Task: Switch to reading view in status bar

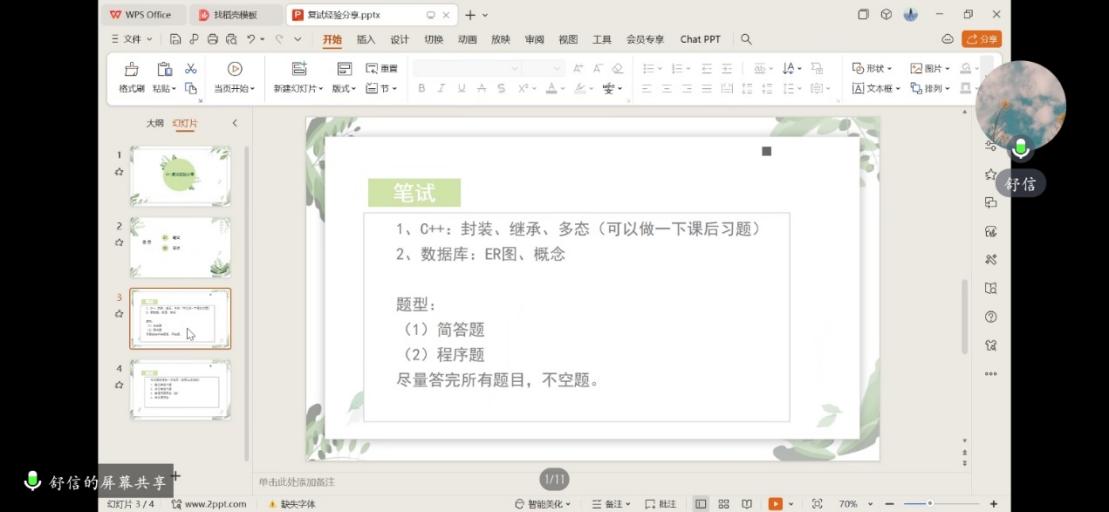Action: pyautogui.click(x=747, y=504)
